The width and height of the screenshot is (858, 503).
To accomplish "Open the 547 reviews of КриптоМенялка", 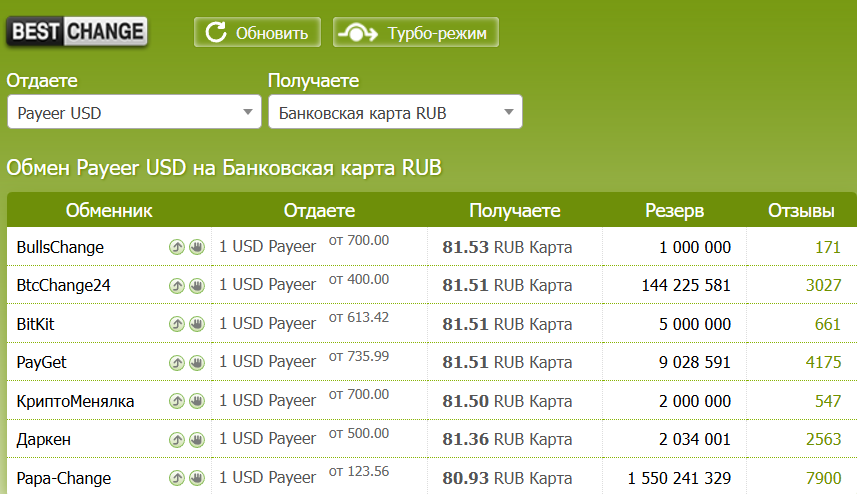I will click(x=827, y=402).
